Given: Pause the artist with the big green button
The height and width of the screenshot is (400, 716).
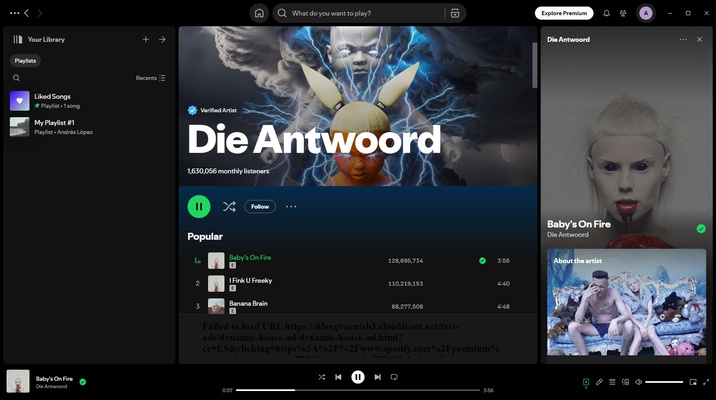Looking at the screenshot, I should 199,206.
